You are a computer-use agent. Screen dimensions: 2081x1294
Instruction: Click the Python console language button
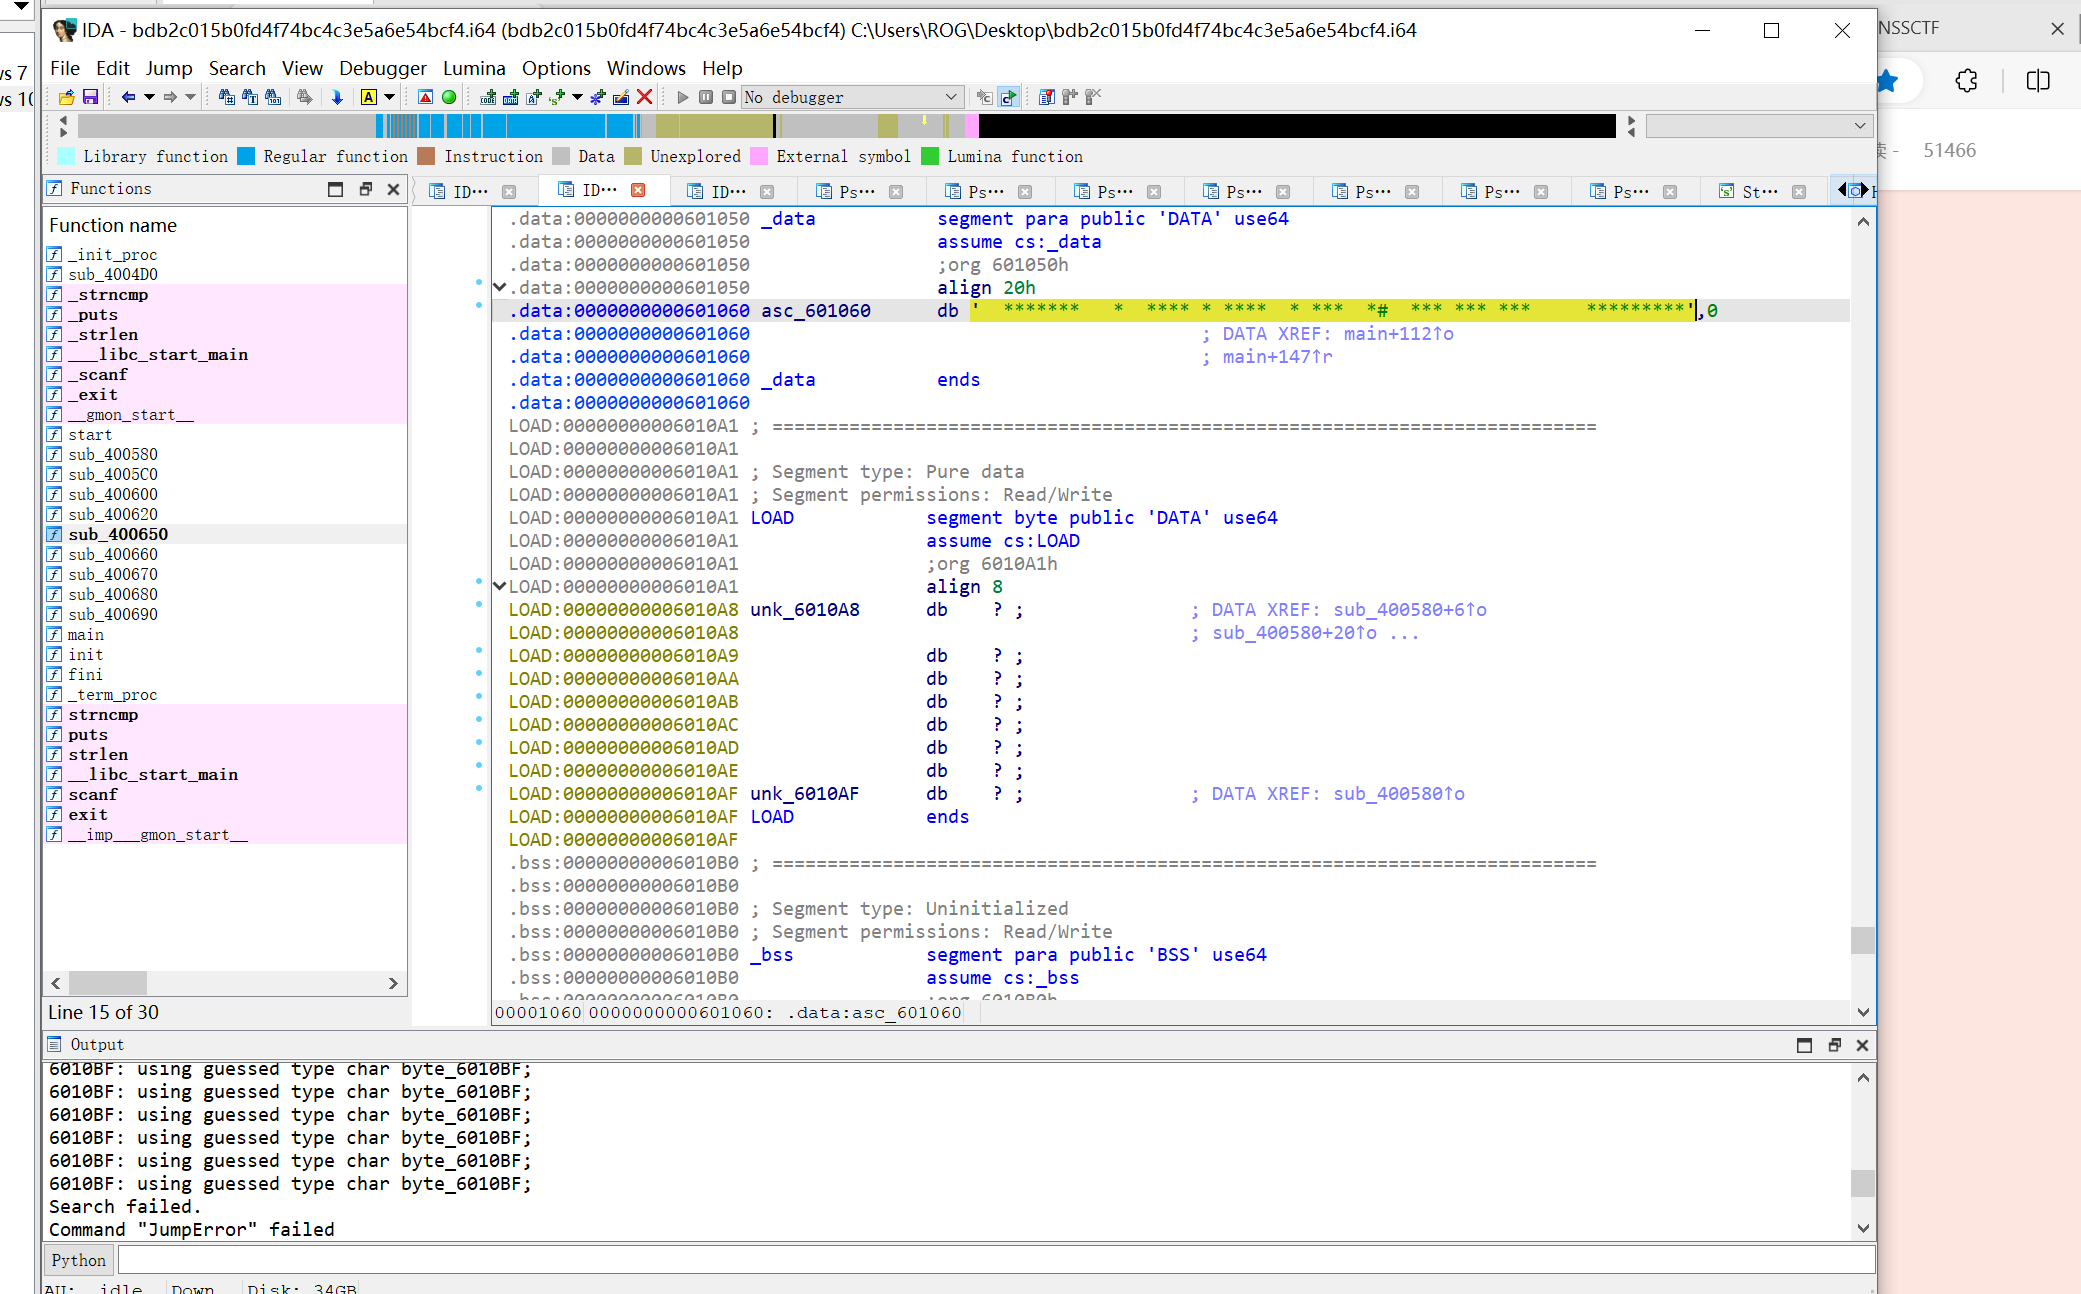tap(78, 1260)
